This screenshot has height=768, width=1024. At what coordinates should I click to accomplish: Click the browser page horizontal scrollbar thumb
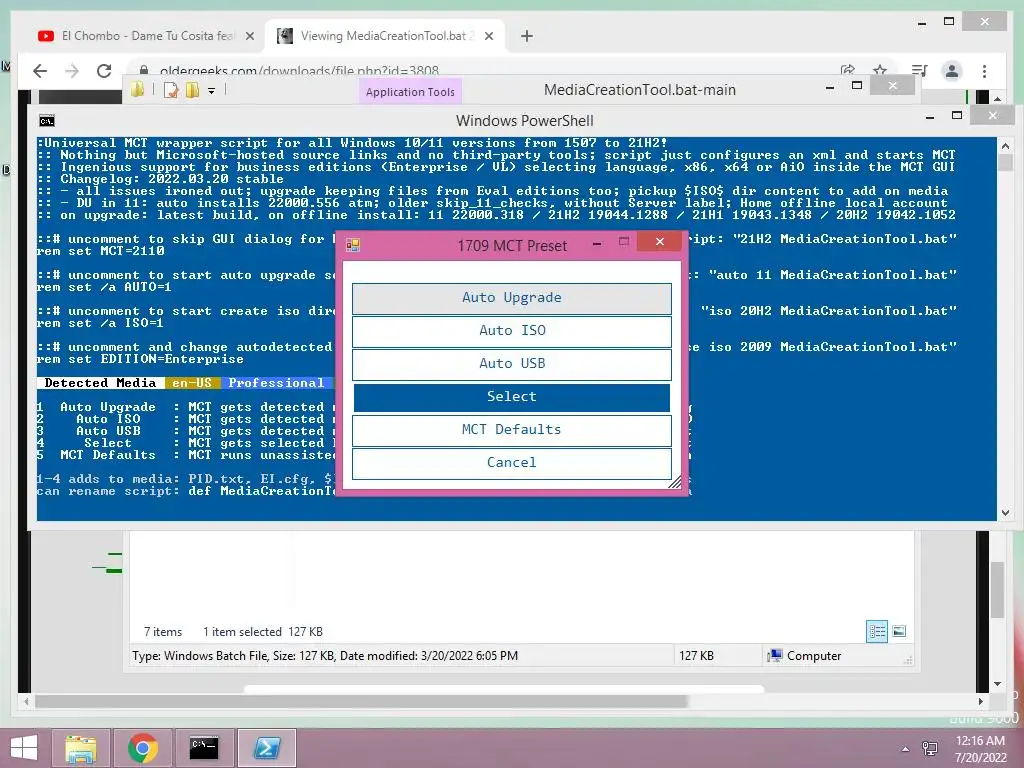tap(361, 701)
